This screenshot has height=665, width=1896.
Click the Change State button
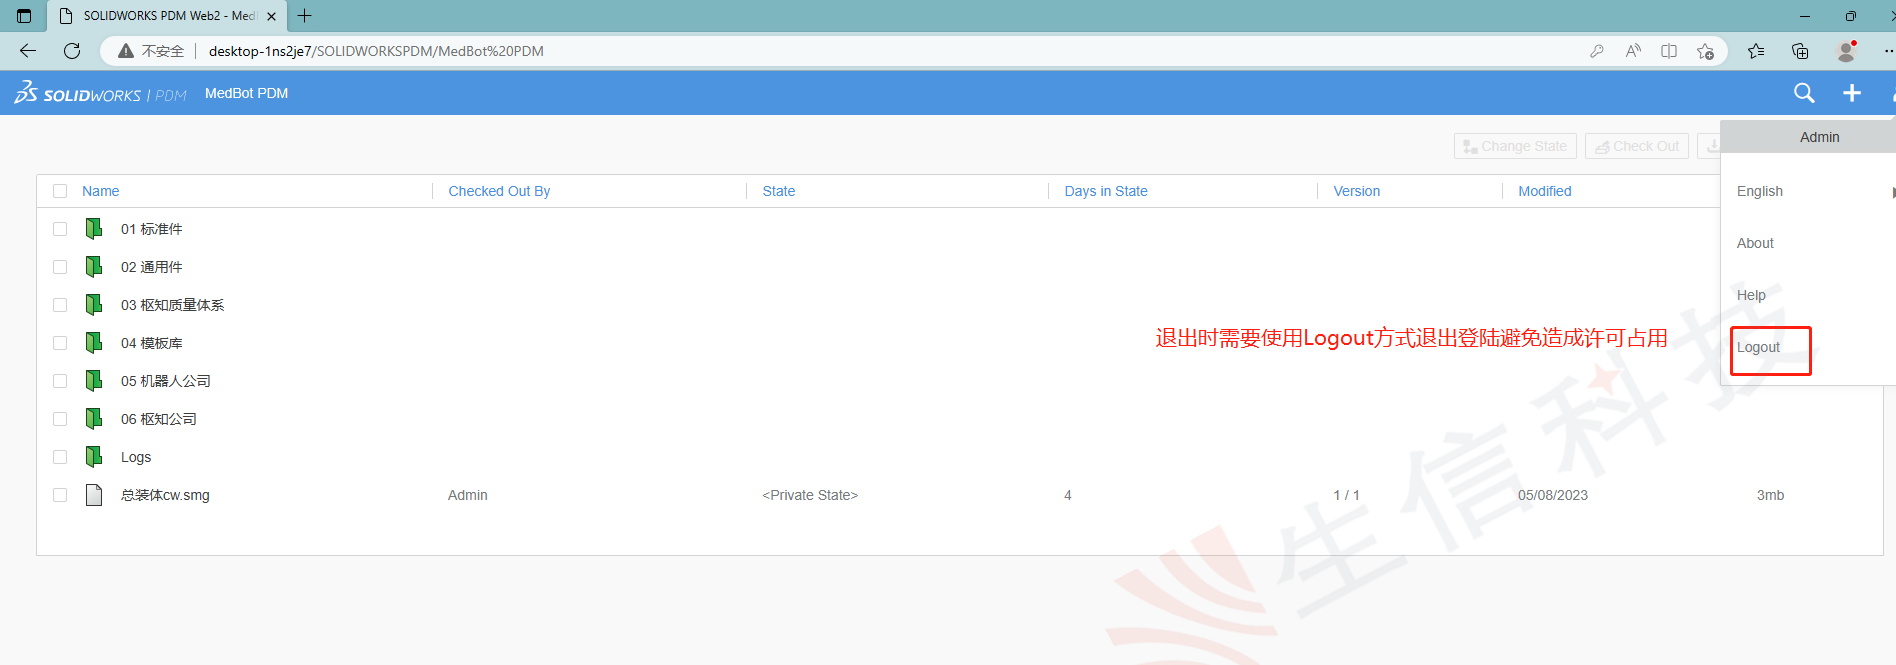coord(1515,146)
